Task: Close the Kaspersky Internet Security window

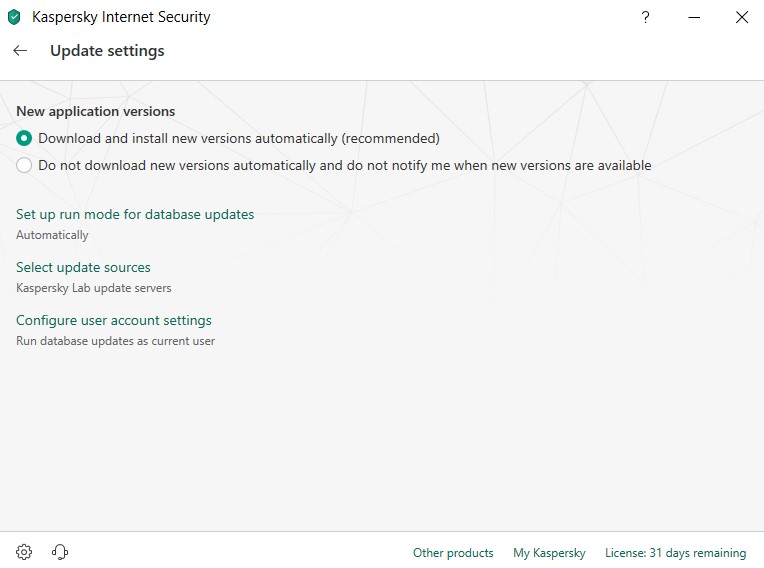Action: click(x=742, y=18)
